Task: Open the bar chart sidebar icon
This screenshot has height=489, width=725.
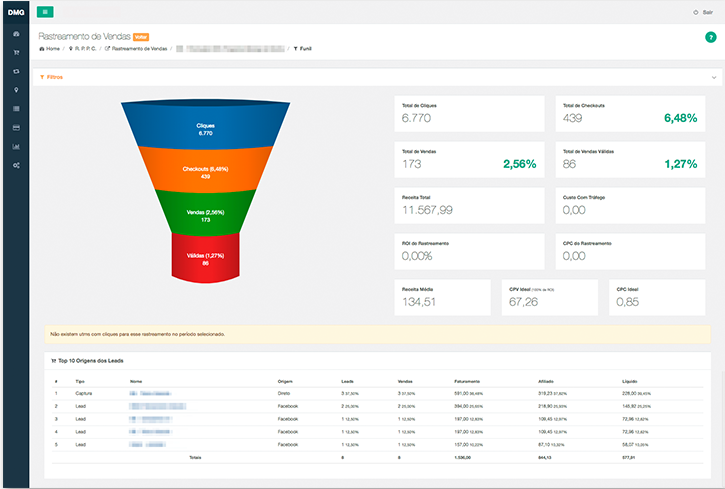Action: pyautogui.click(x=15, y=146)
